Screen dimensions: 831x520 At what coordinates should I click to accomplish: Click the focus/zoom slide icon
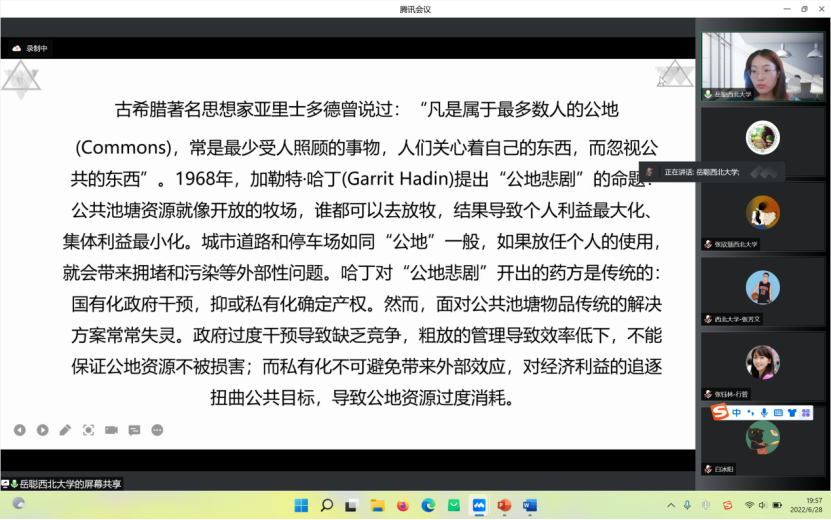(88, 430)
